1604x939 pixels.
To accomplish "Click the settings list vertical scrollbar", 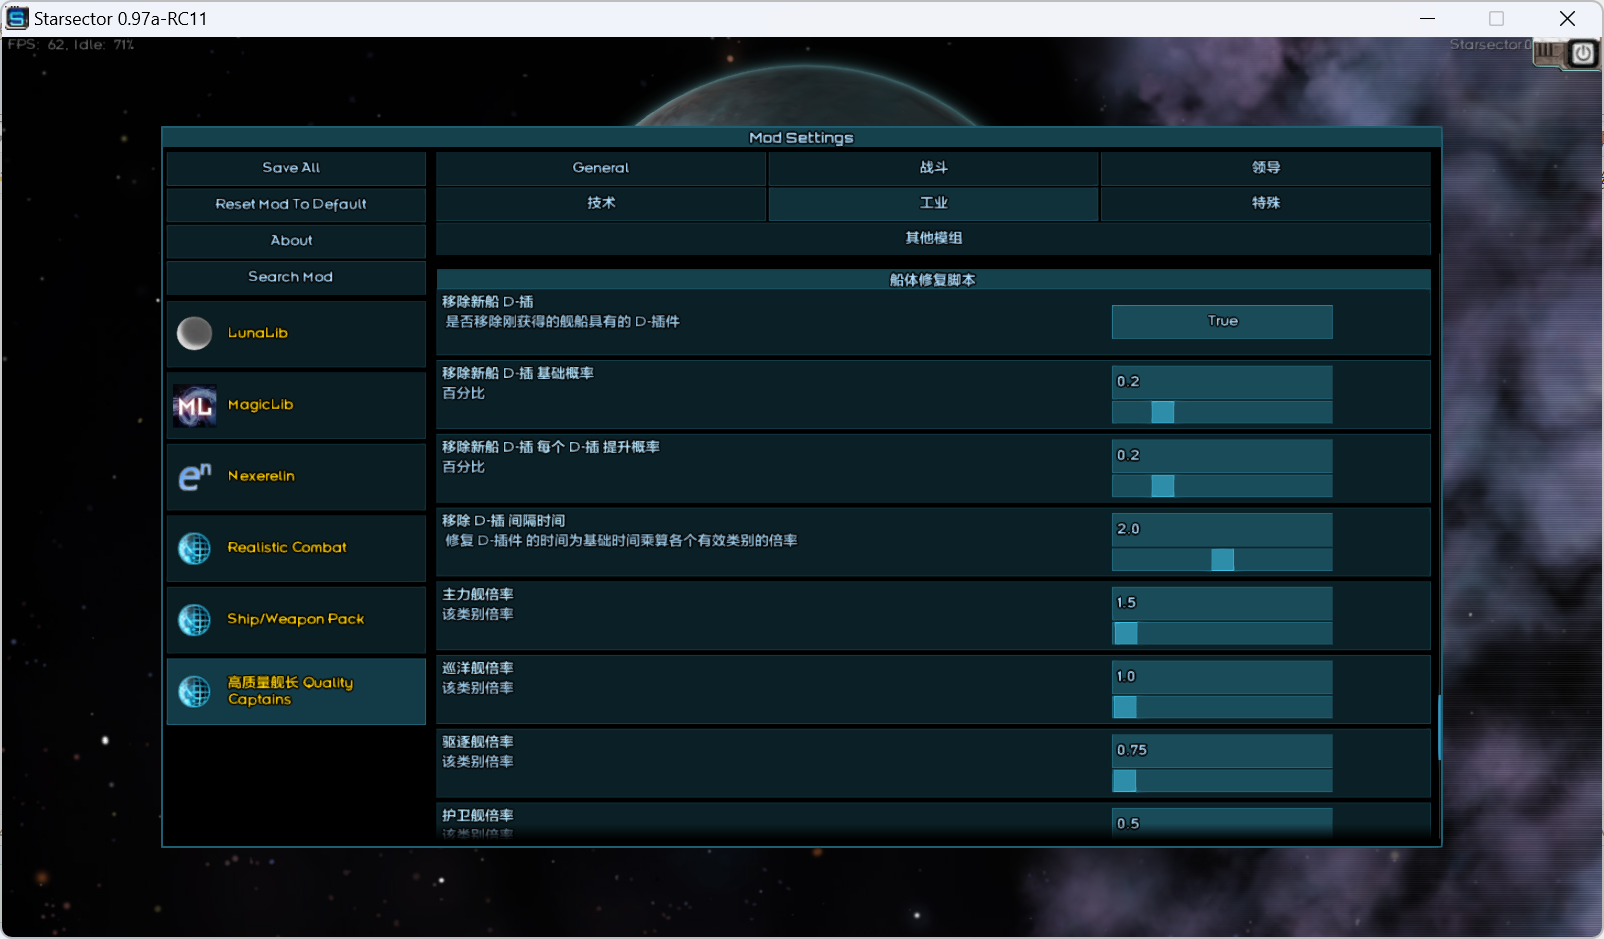I will click(x=1439, y=727).
